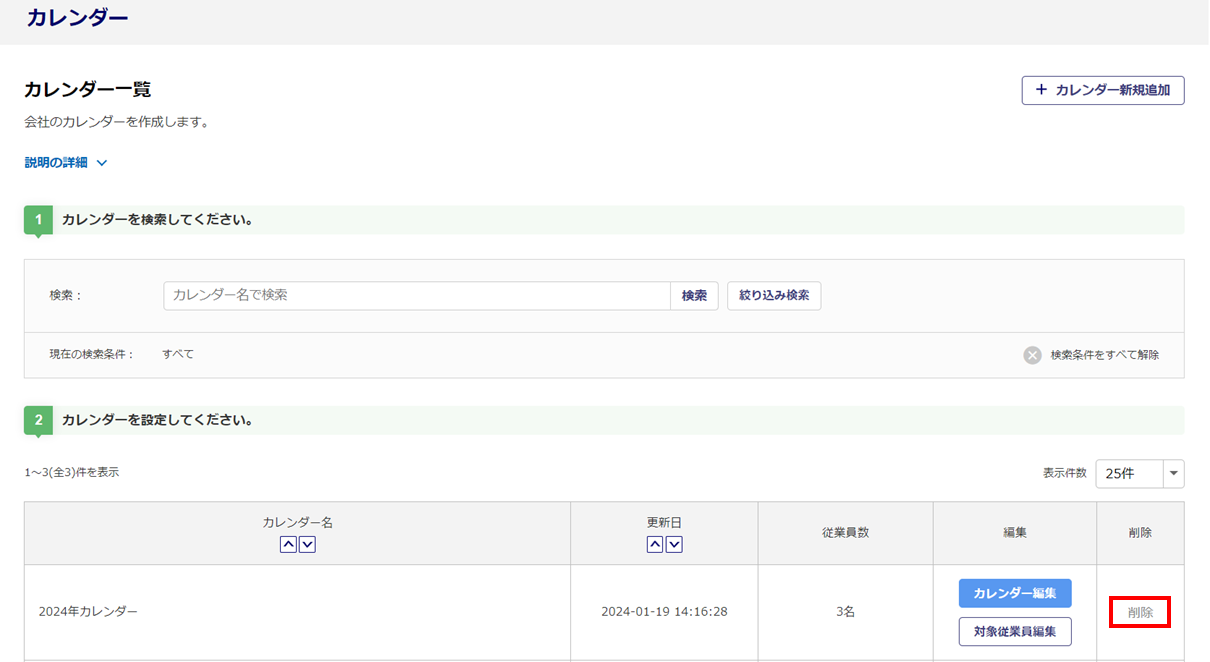Clear all filters via 検索条件をすべて解除 icon
Viewport: 1210px width, 662px height.
point(1032,355)
